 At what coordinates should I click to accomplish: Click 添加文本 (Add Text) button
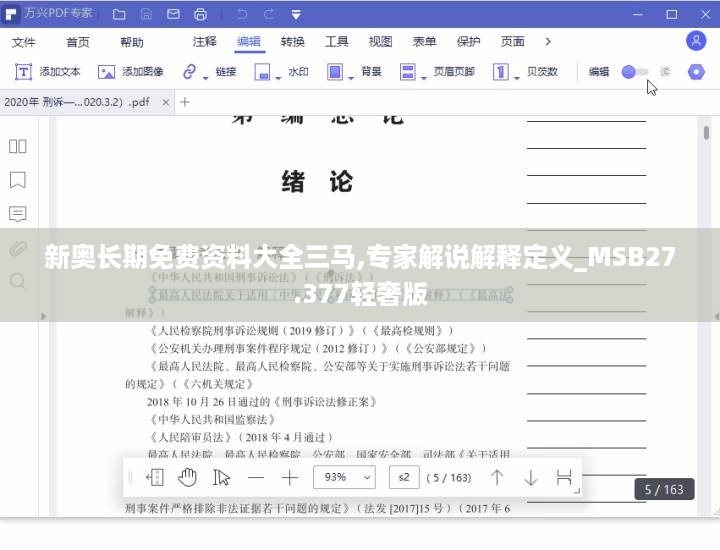point(48,72)
